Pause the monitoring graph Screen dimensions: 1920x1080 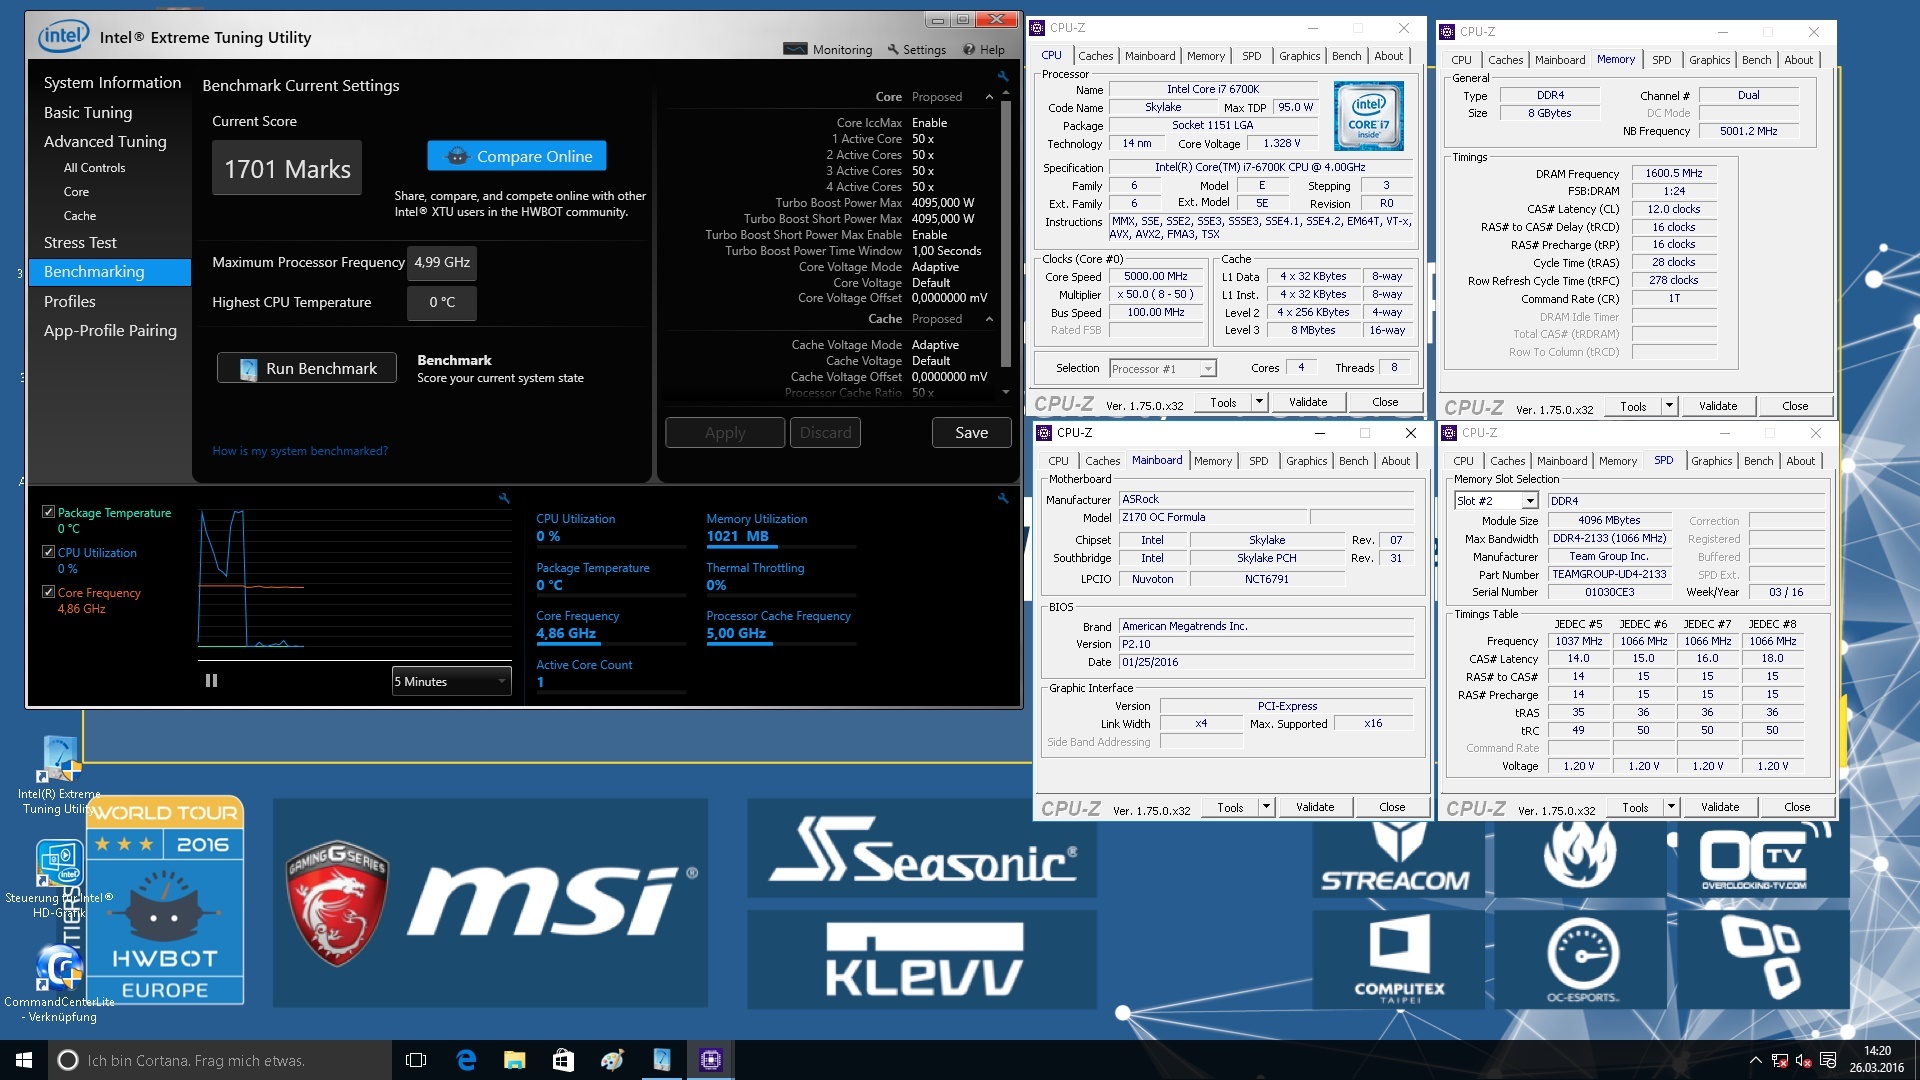(x=211, y=681)
